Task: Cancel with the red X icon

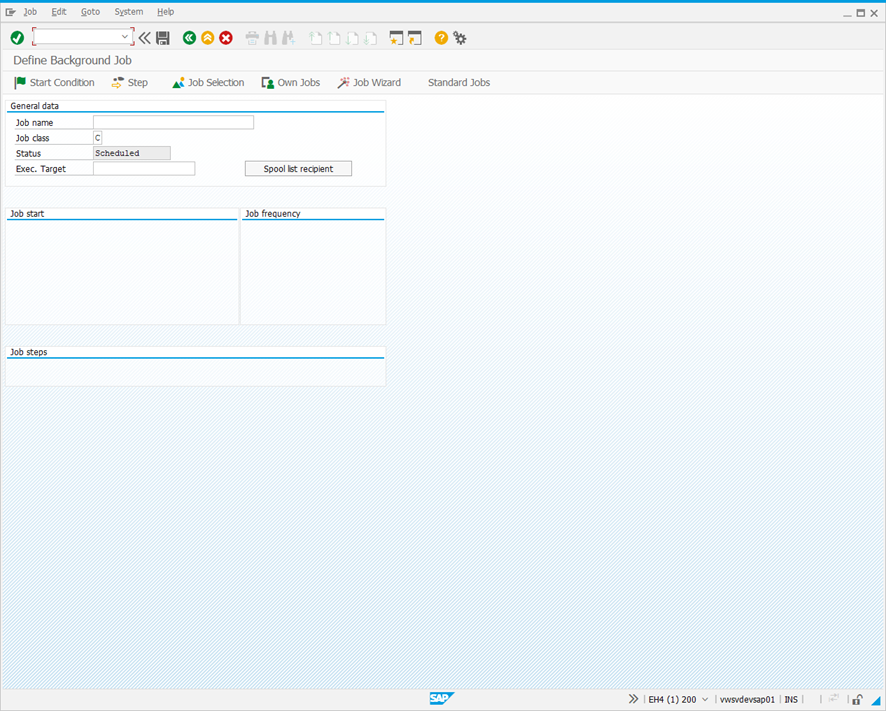Action: click(x=225, y=37)
